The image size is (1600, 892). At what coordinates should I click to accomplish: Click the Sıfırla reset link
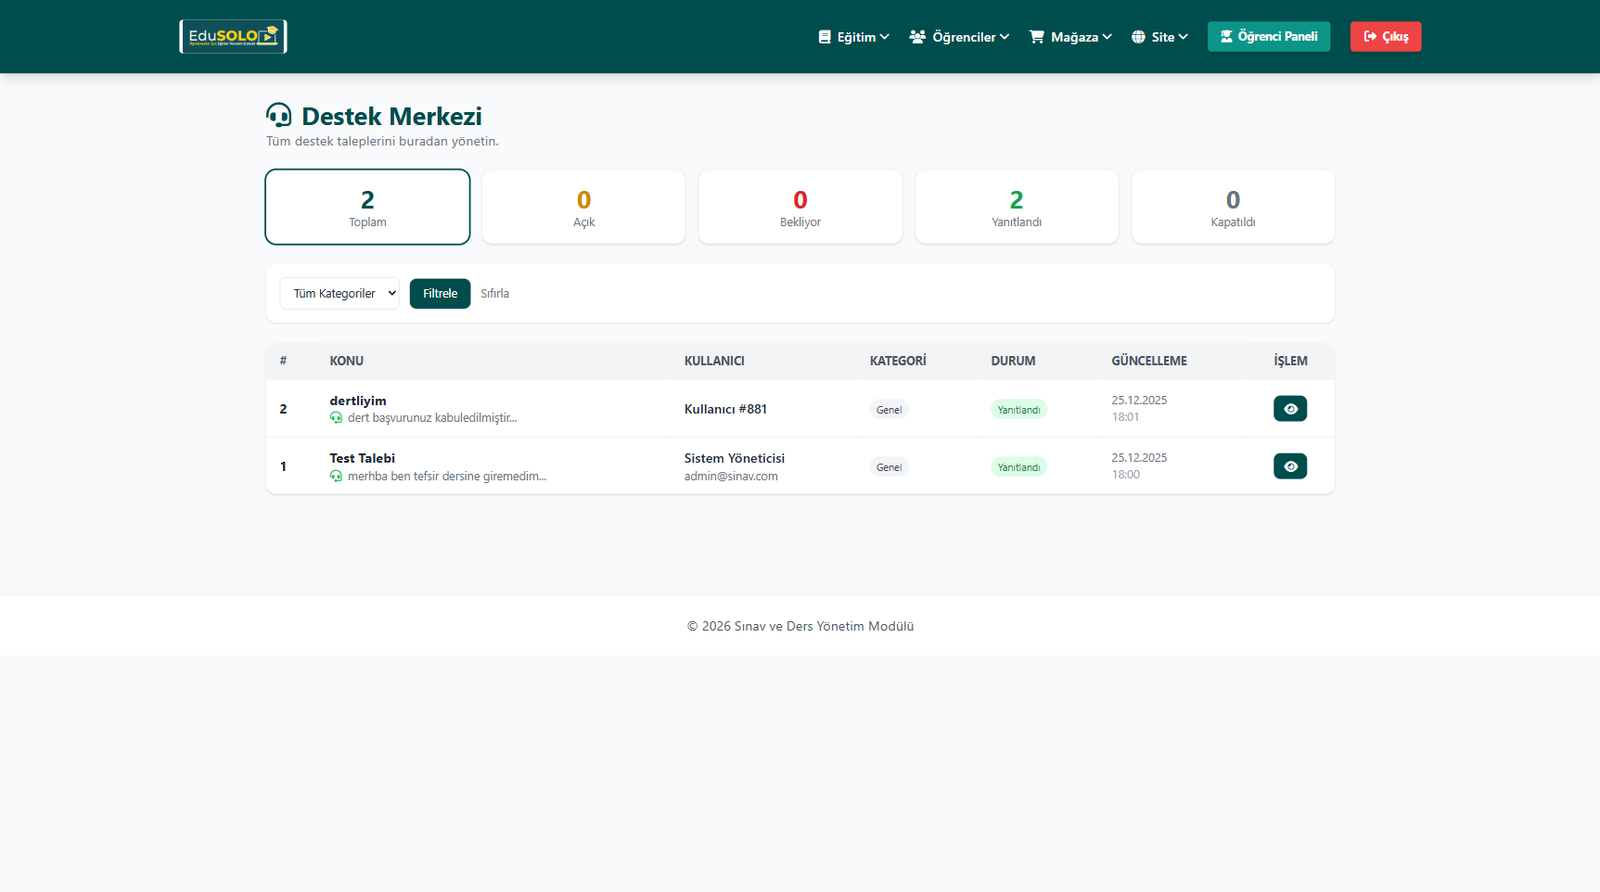click(495, 294)
